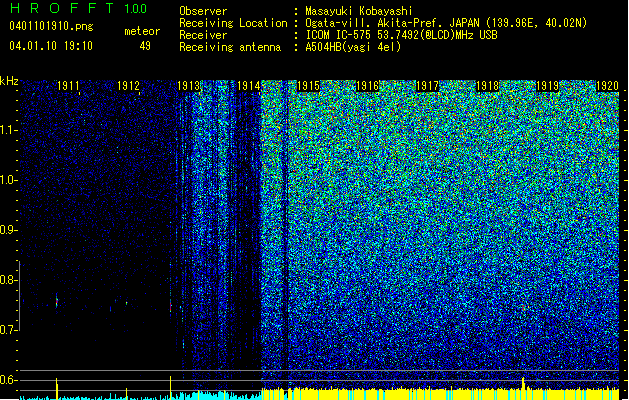The width and height of the screenshot is (629, 400).
Task: Click the filename 0401101910.png
Action: click(51, 26)
